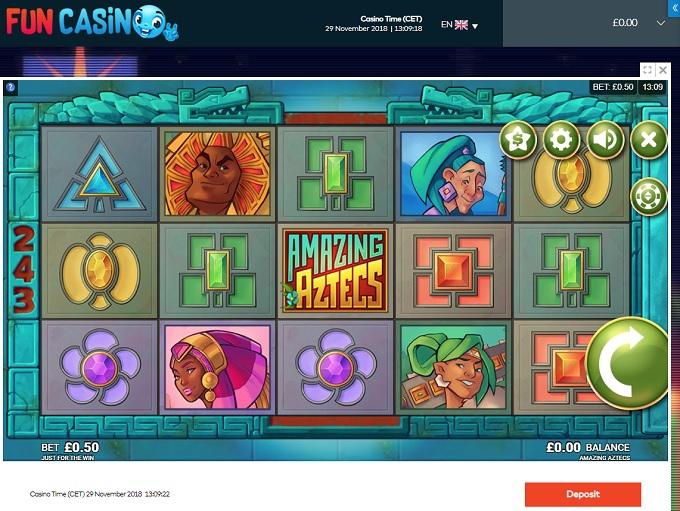Click the Amazing Aztecs wild symbol

[335, 271]
